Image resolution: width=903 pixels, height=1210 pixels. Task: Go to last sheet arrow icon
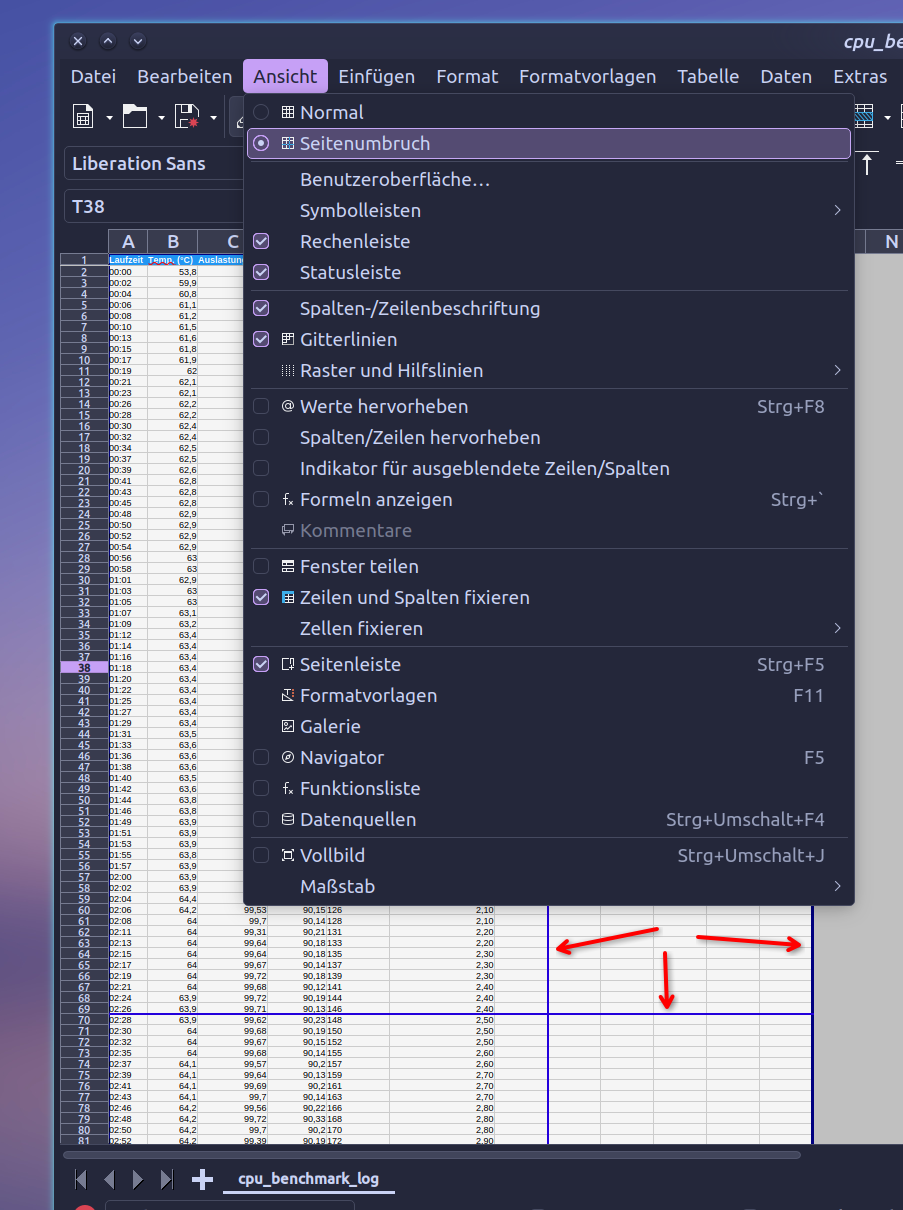[166, 1180]
